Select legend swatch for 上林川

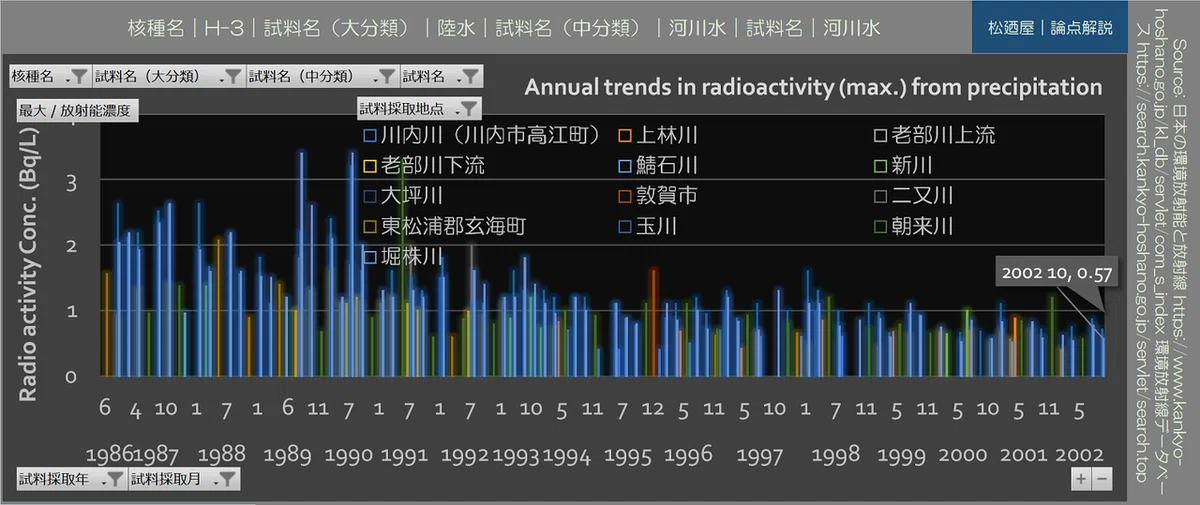point(624,135)
